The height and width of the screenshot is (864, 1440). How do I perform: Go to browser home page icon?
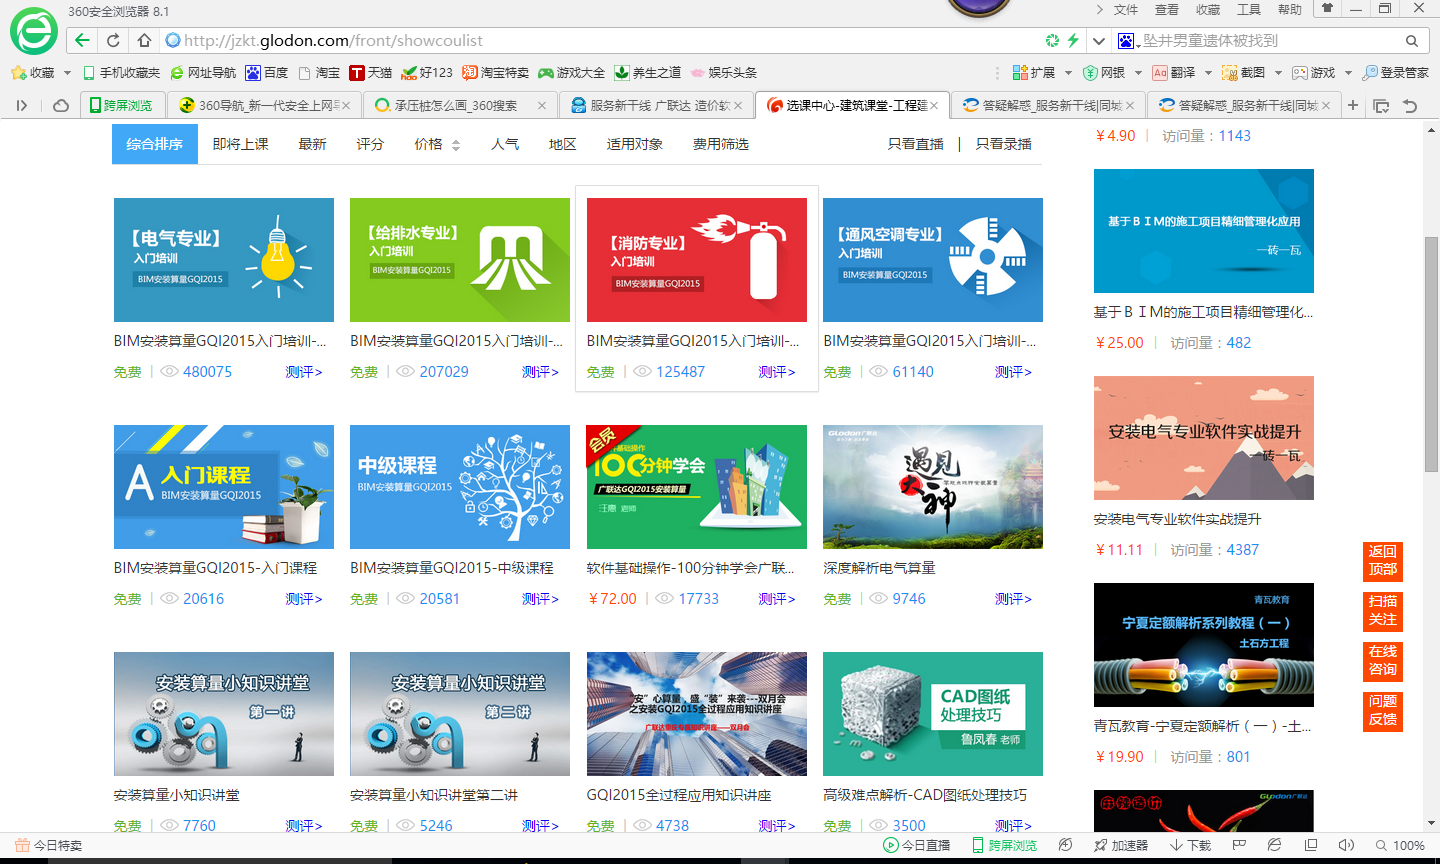click(144, 40)
